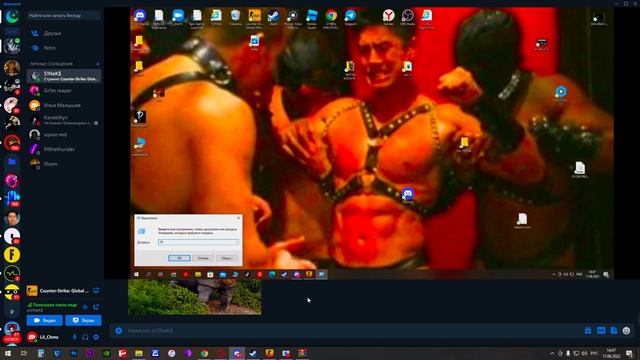Open the Discord home crescent icon
This screenshot has width=640, height=360.
pos(12,17)
